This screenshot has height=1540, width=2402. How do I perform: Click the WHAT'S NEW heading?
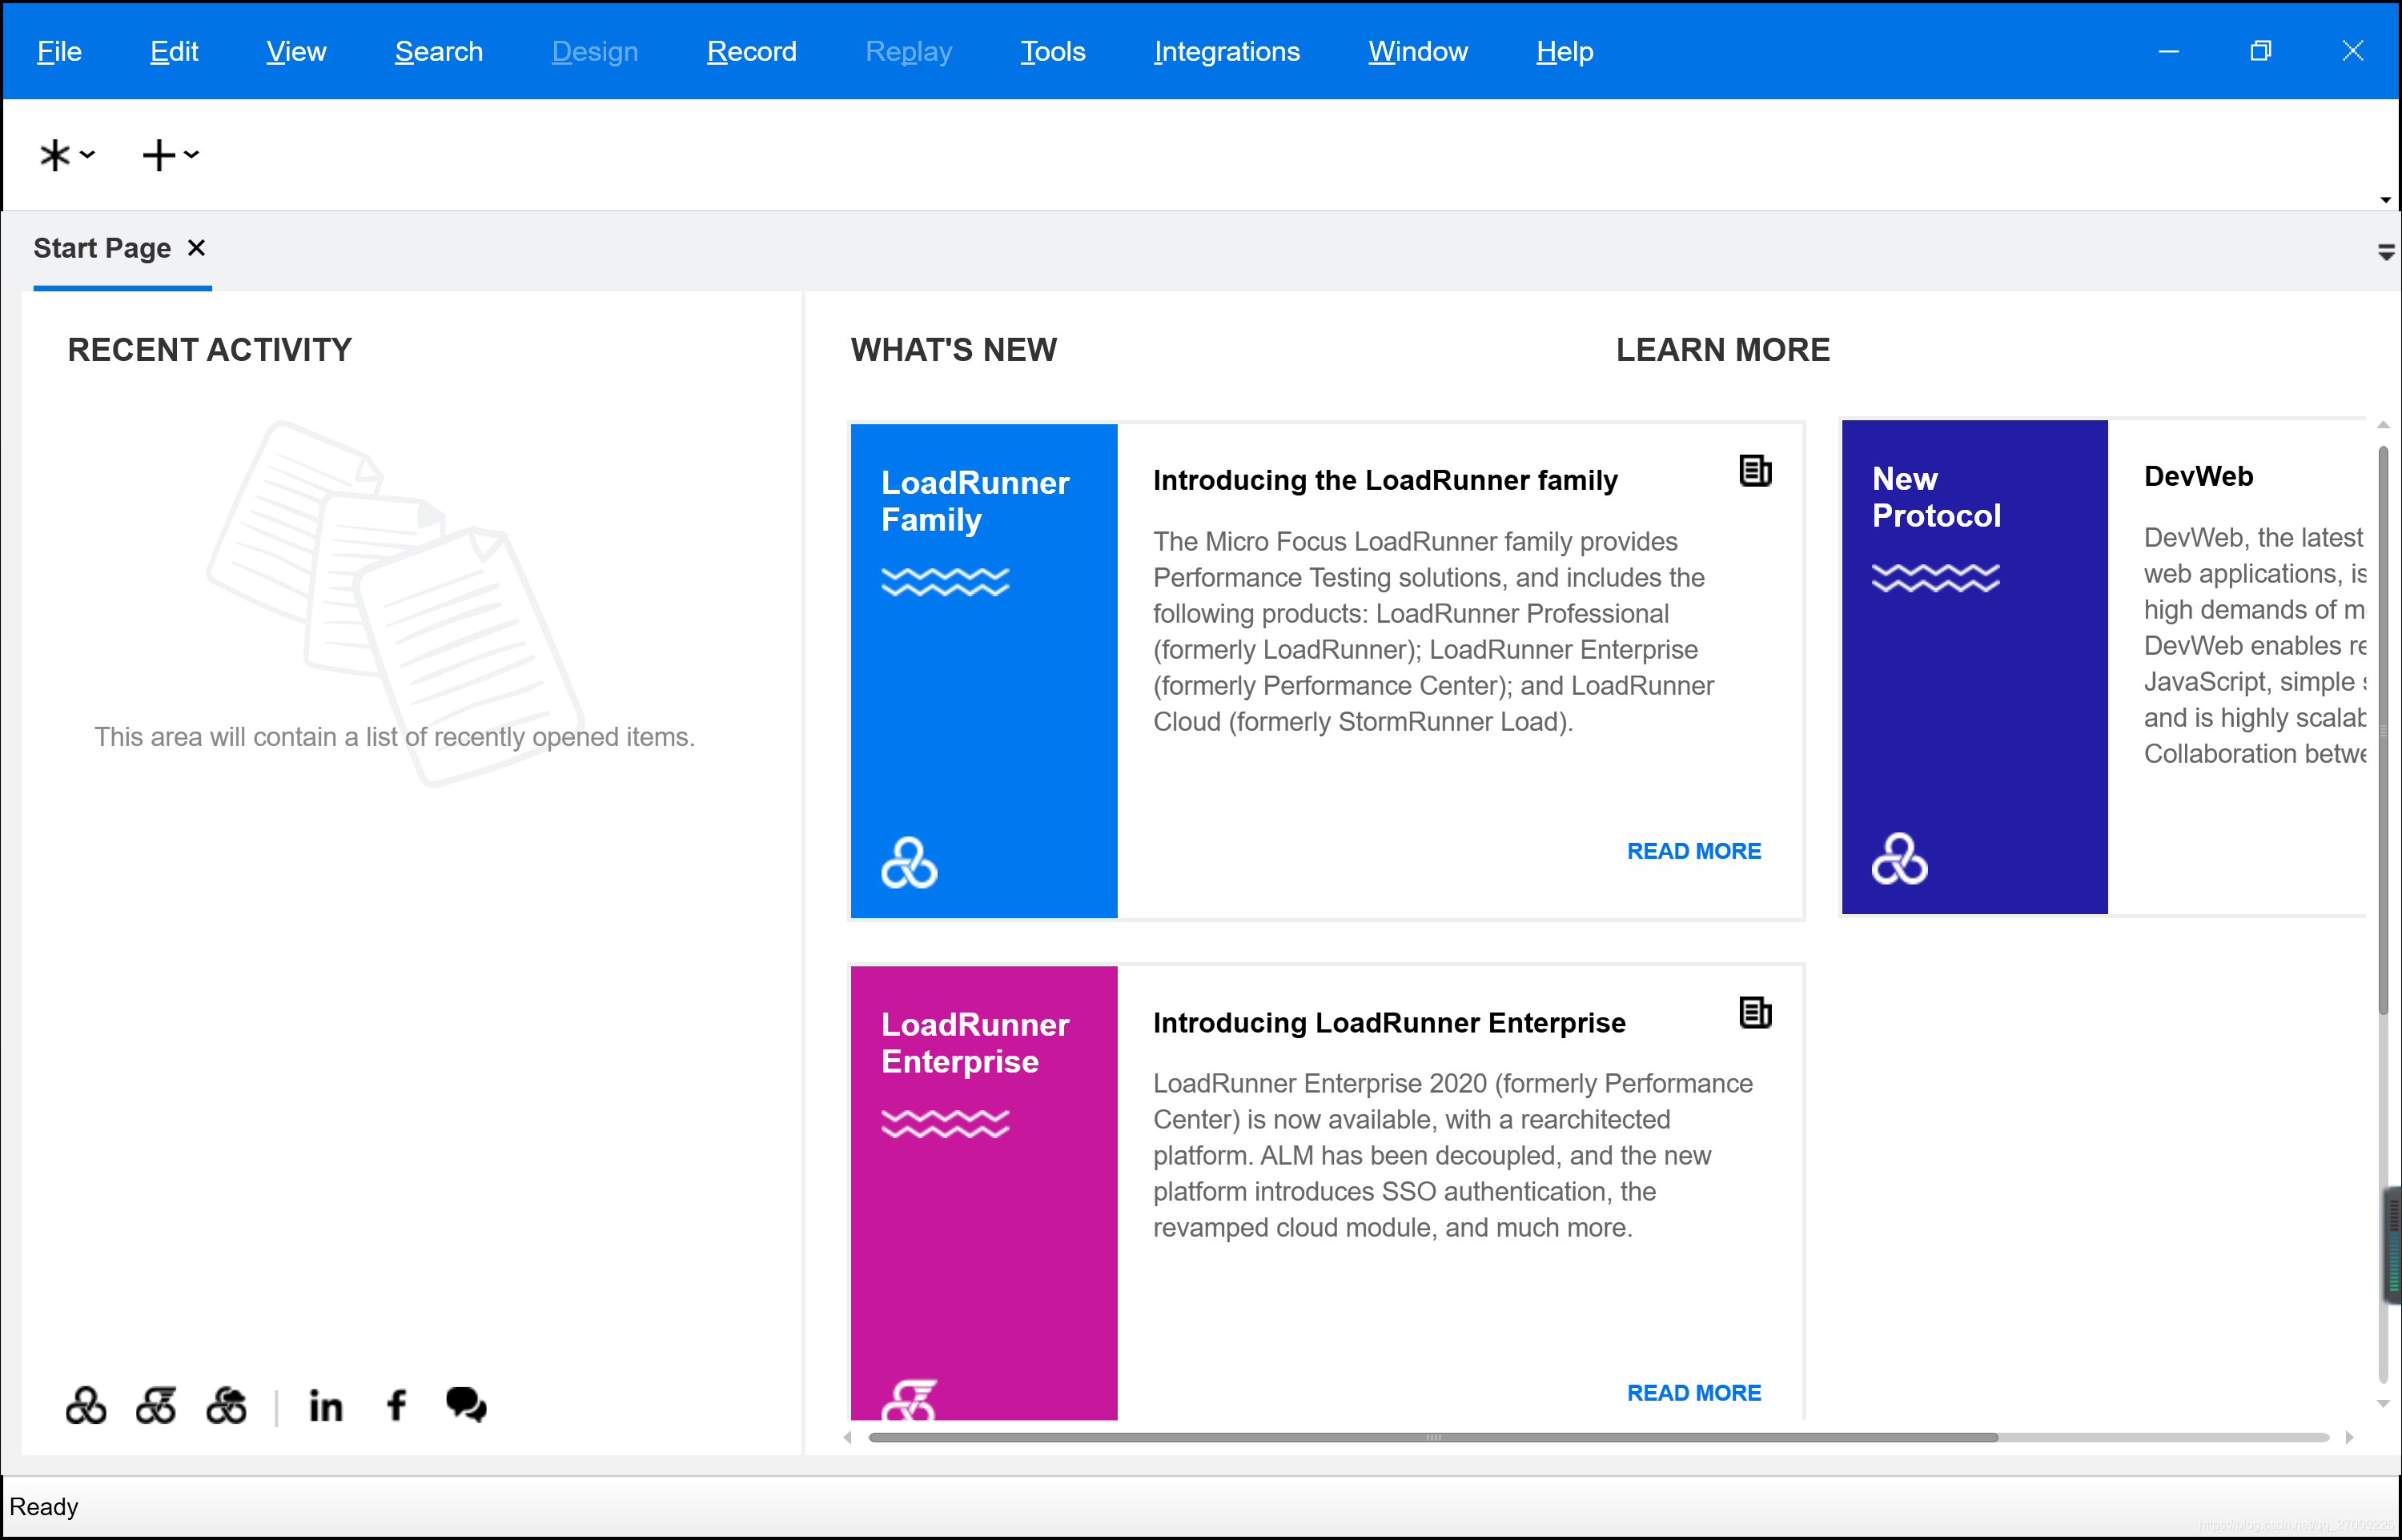[x=953, y=350]
